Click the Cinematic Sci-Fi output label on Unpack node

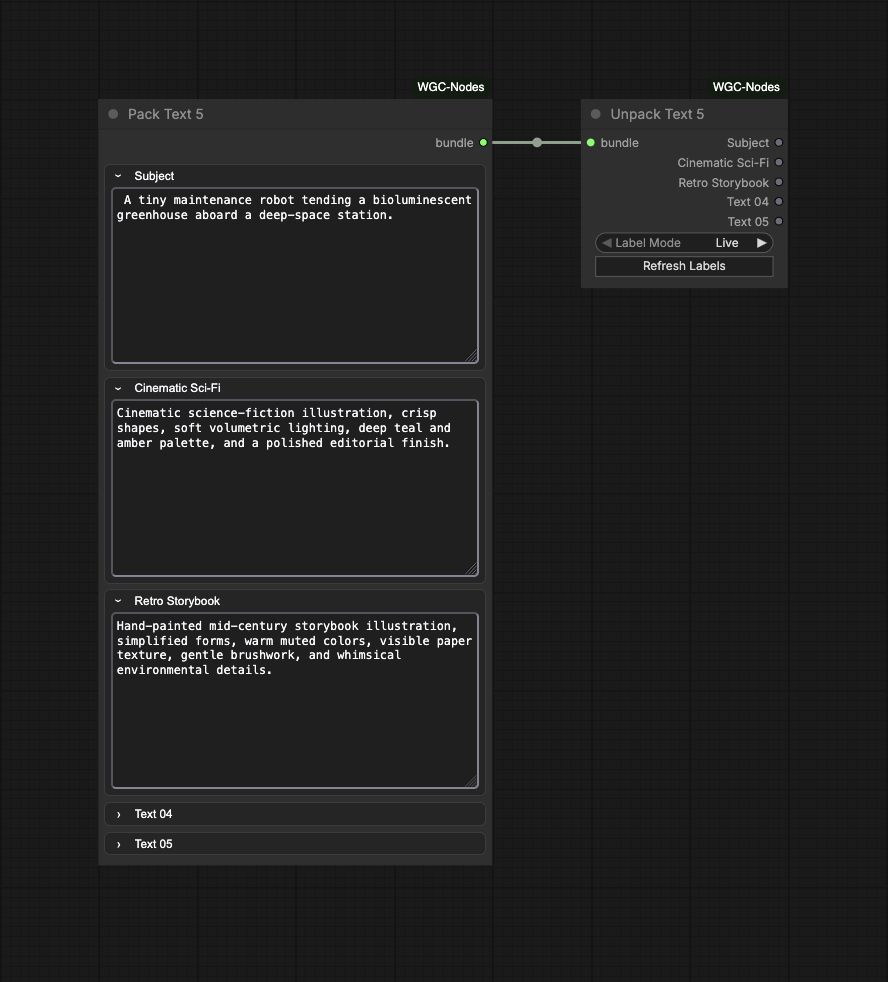723,163
